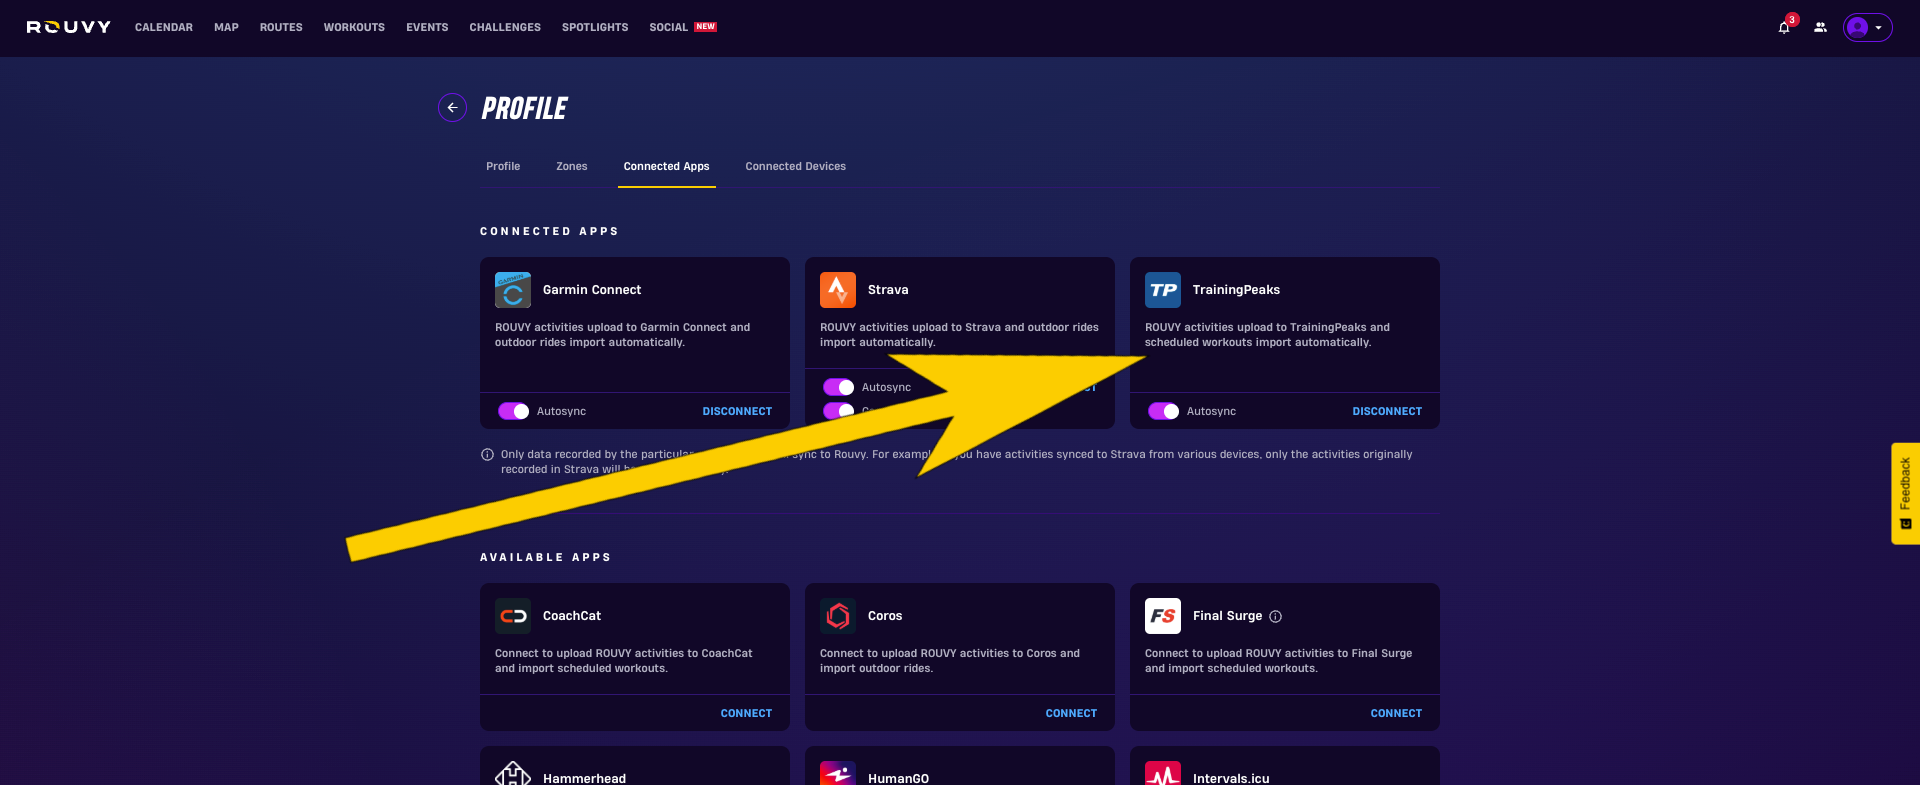
Task: Toggle Garmin Connect Autosync off
Action: point(514,411)
